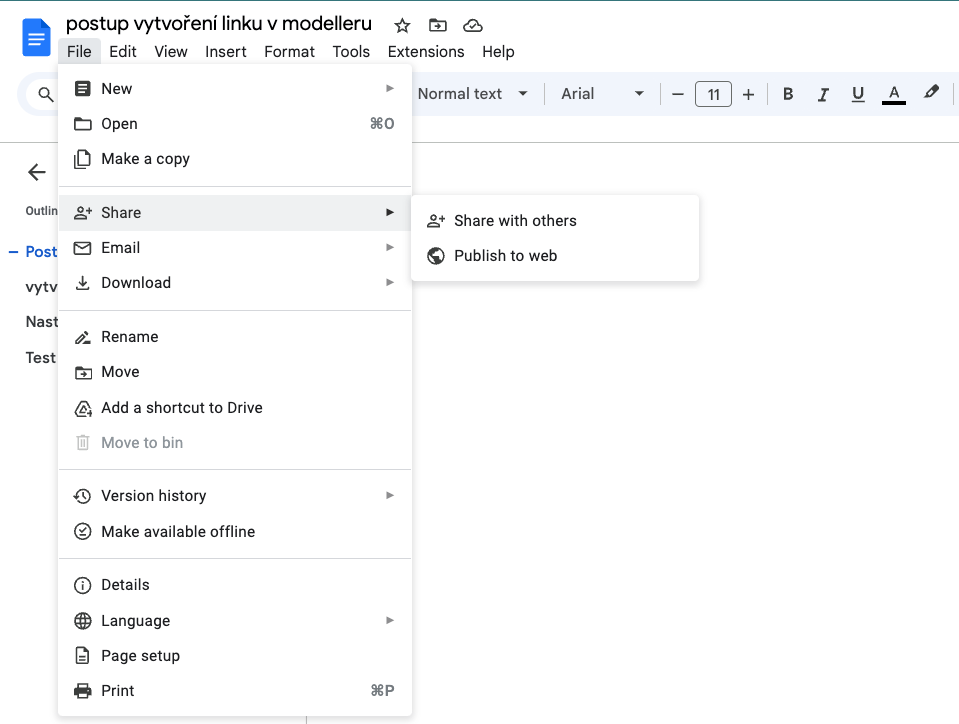The height and width of the screenshot is (724, 959).
Task: Increase the font size with plus button
Action: pos(748,94)
